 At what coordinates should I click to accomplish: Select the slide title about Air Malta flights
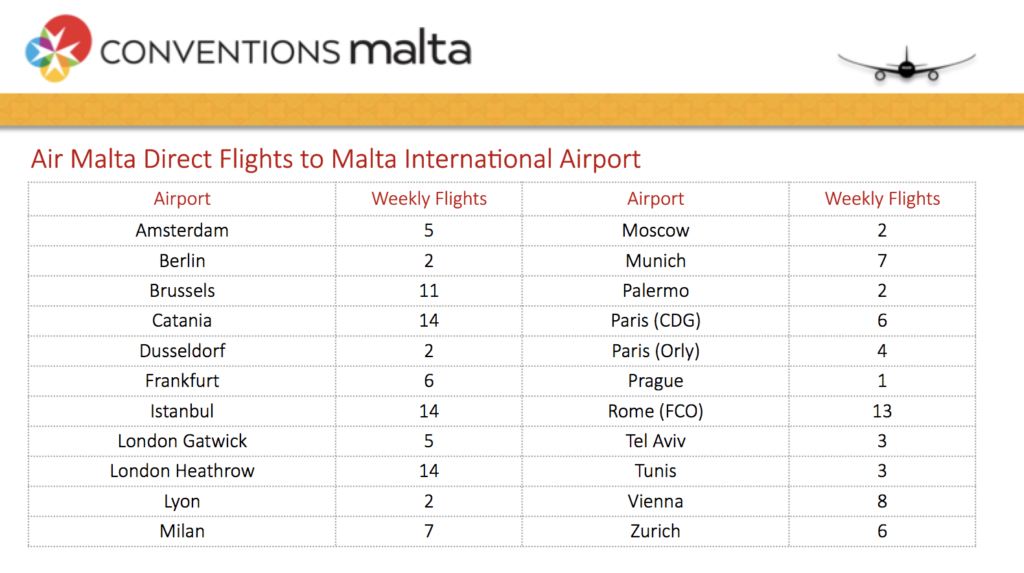(x=336, y=159)
